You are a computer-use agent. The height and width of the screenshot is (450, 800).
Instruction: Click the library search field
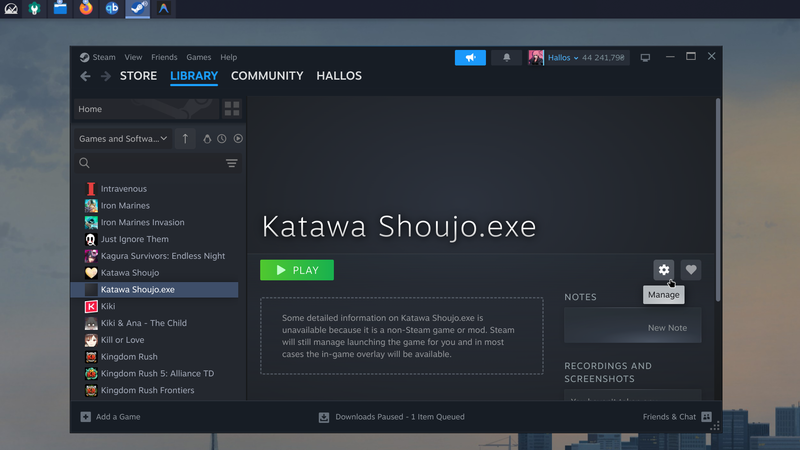click(158, 163)
